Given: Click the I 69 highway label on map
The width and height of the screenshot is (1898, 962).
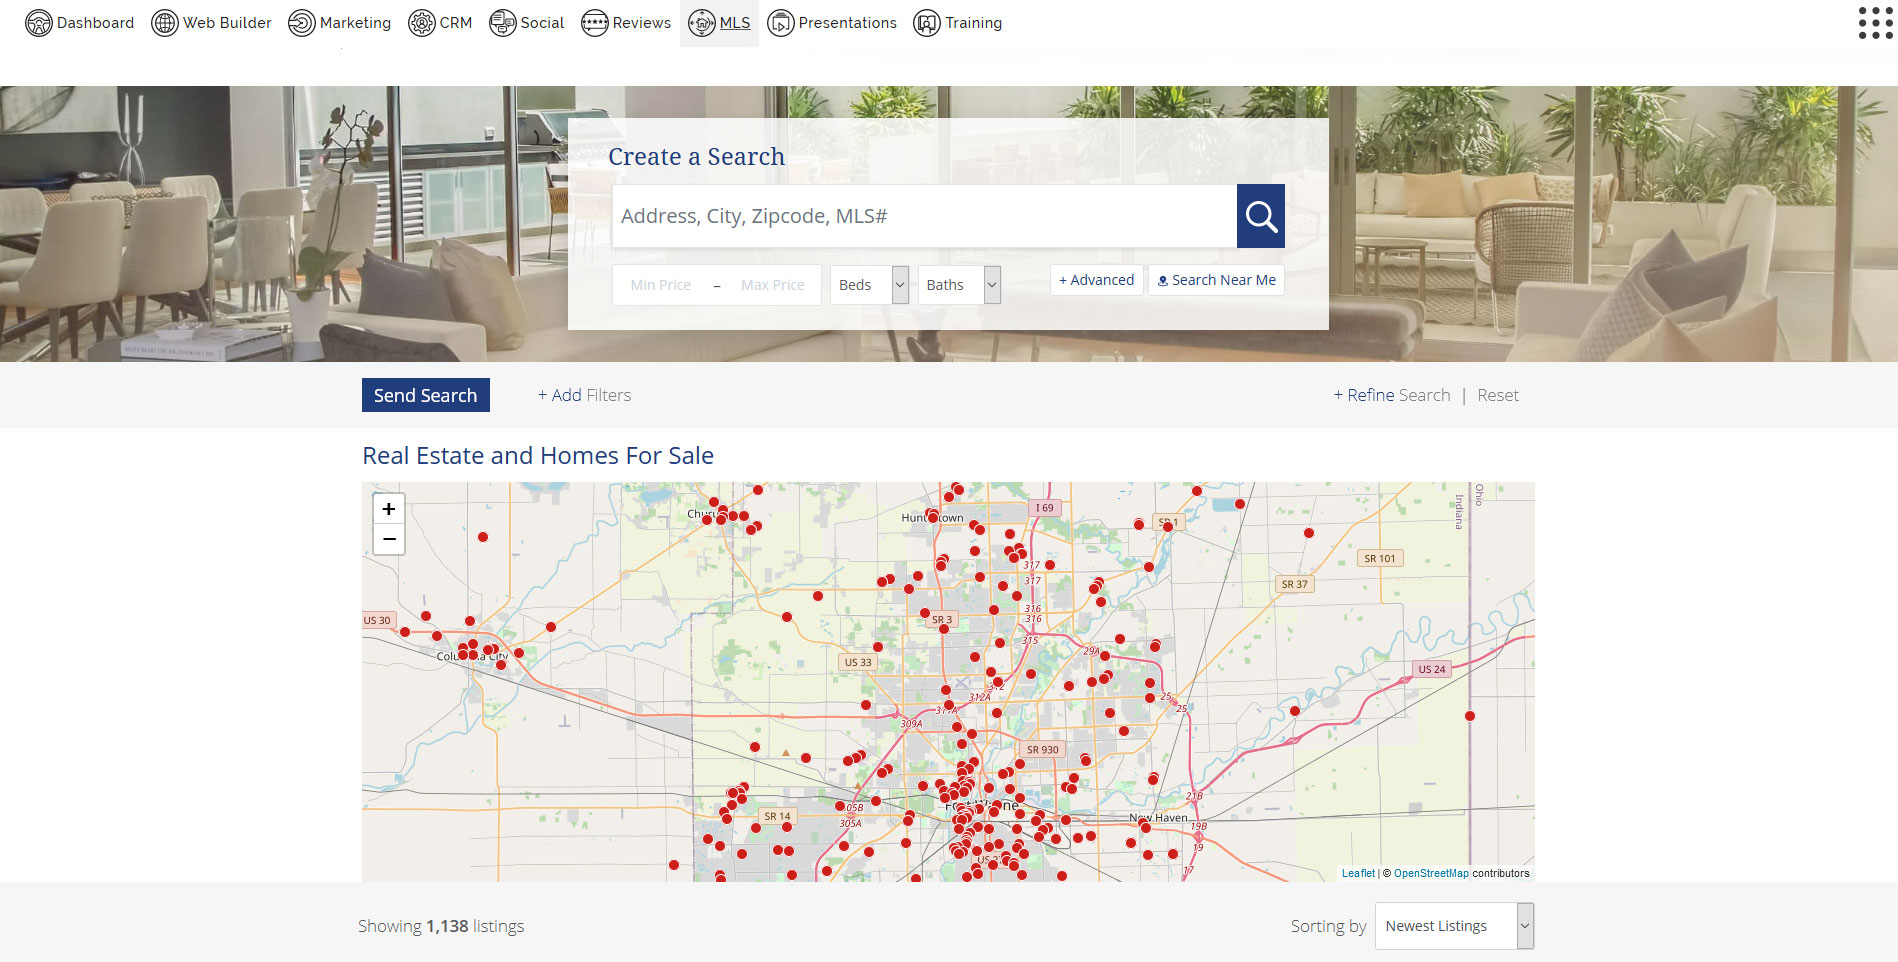Looking at the screenshot, I should coord(1044,508).
